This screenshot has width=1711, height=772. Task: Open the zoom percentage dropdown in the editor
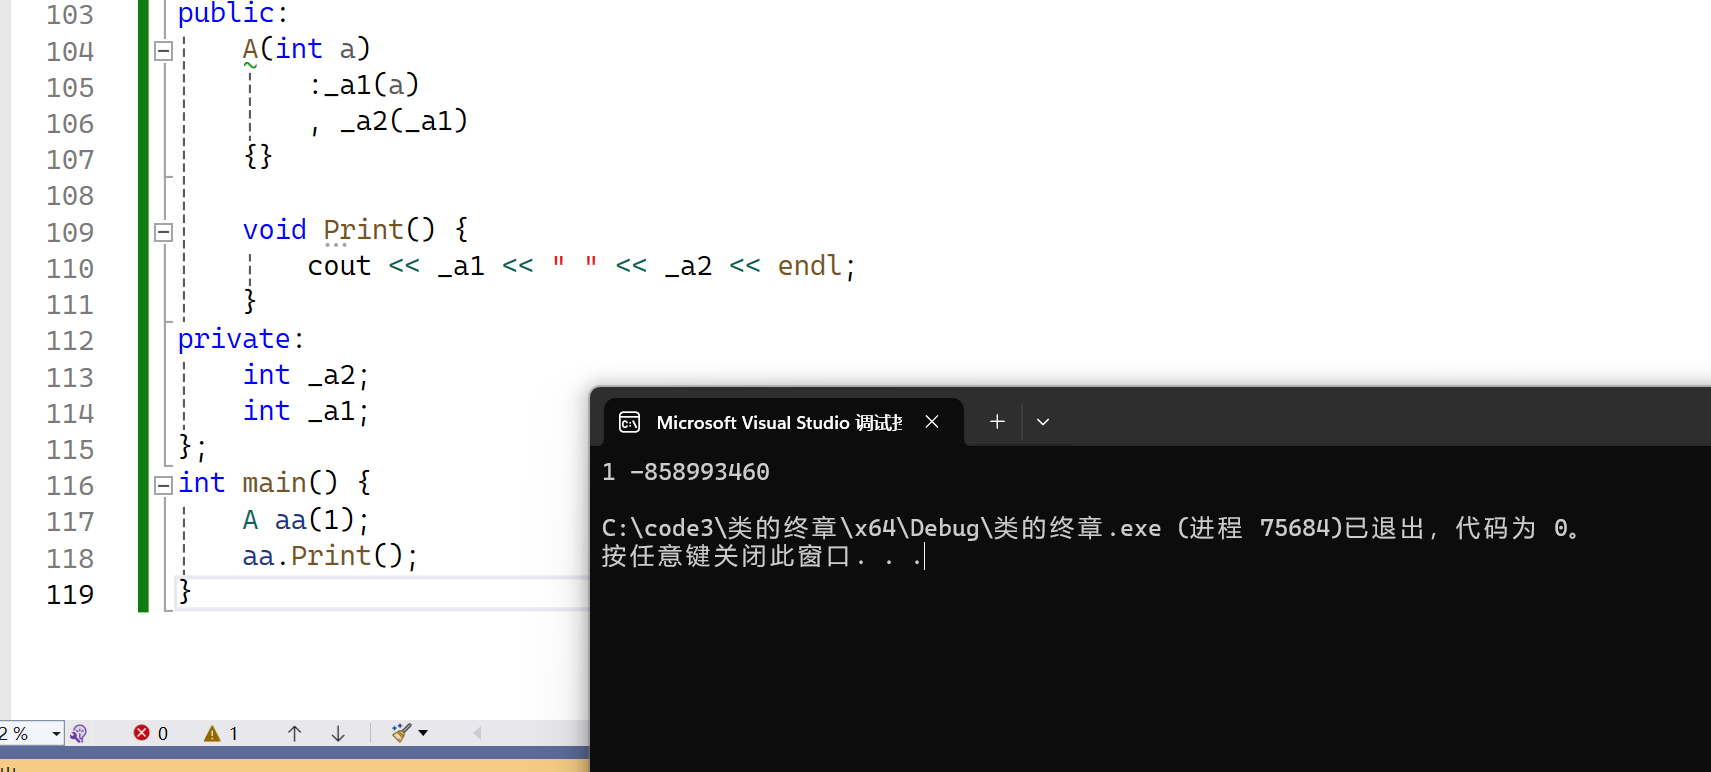click(56, 733)
